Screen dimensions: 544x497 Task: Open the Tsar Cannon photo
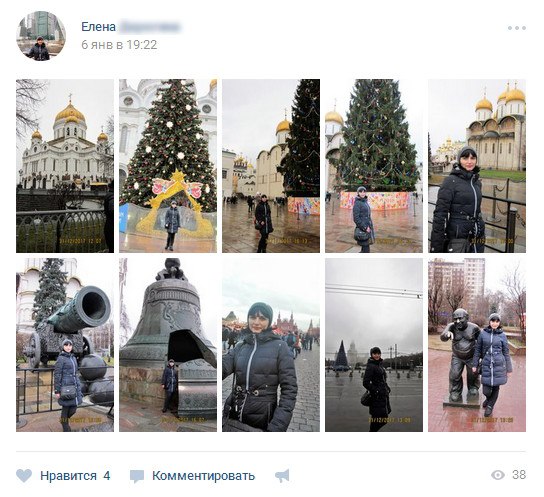click(65, 345)
